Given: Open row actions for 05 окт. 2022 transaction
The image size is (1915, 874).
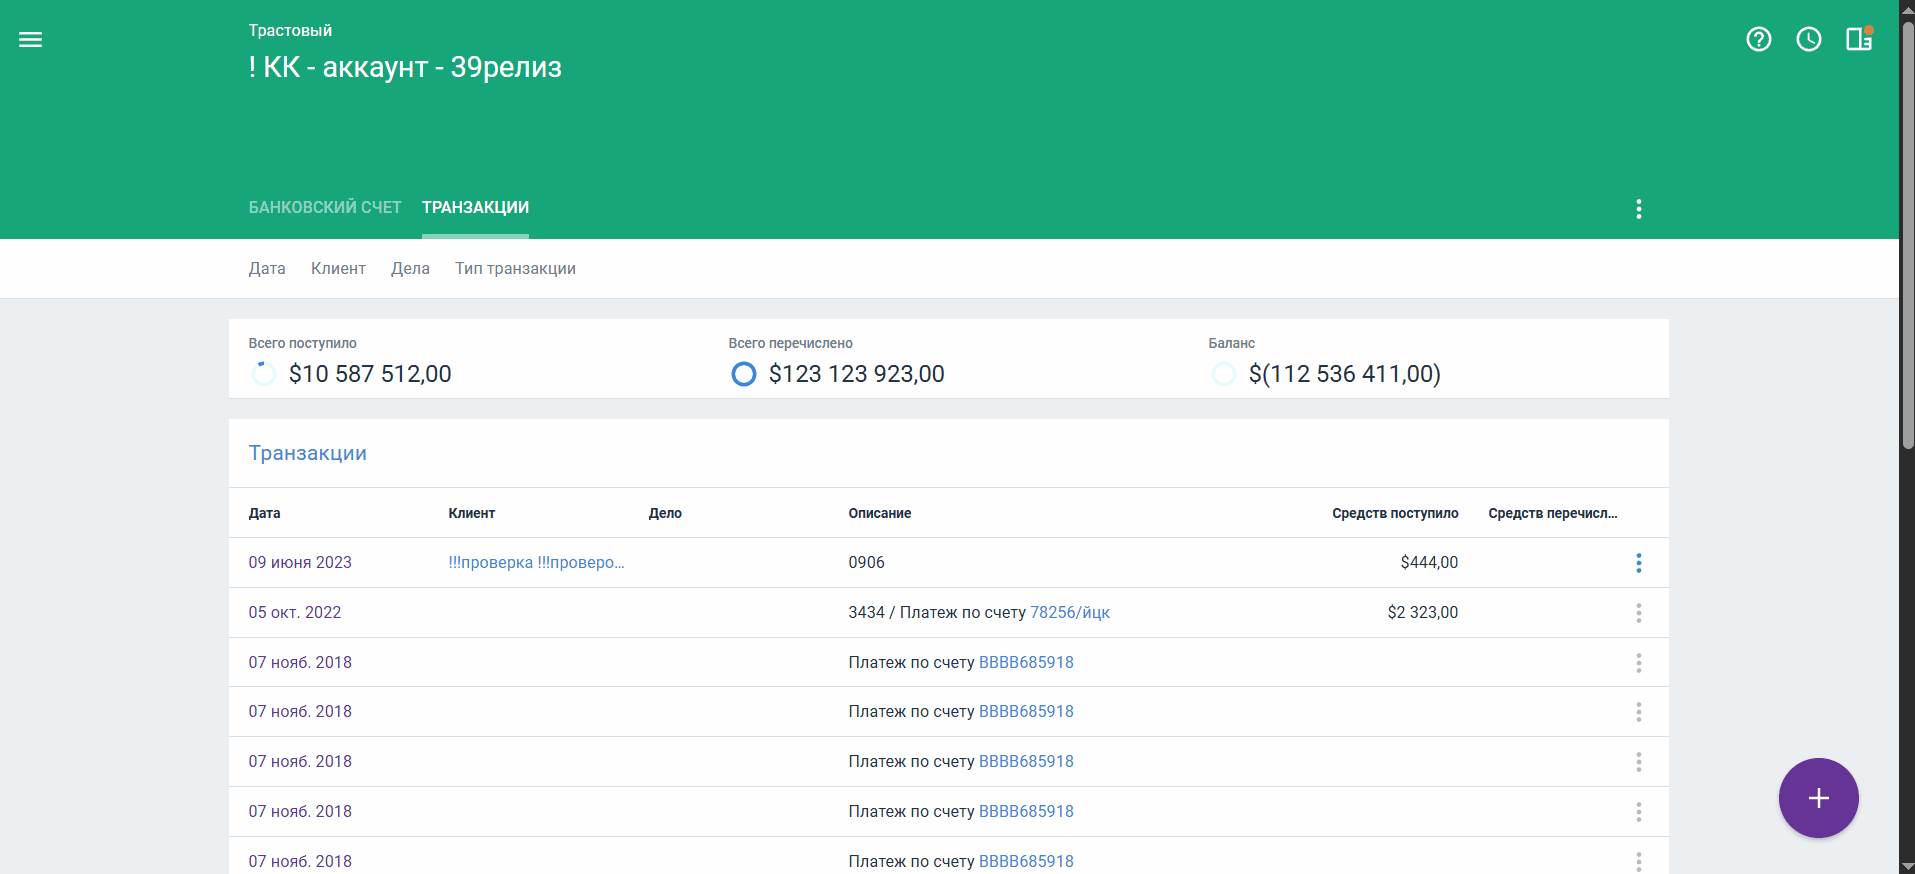Looking at the screenshot, I should [x=1638, y=613].
